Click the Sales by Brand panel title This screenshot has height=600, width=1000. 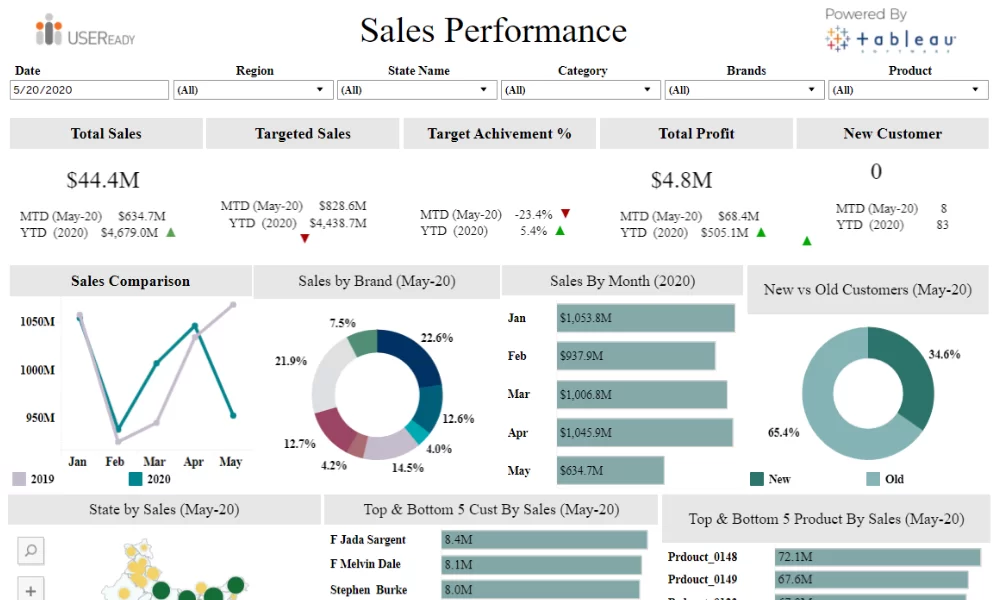[377, 281]
